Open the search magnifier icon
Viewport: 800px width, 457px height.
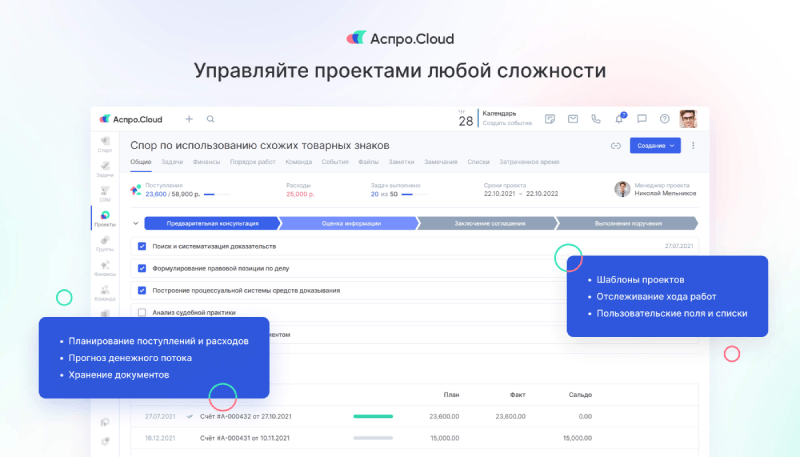click(x=210, y=119)
